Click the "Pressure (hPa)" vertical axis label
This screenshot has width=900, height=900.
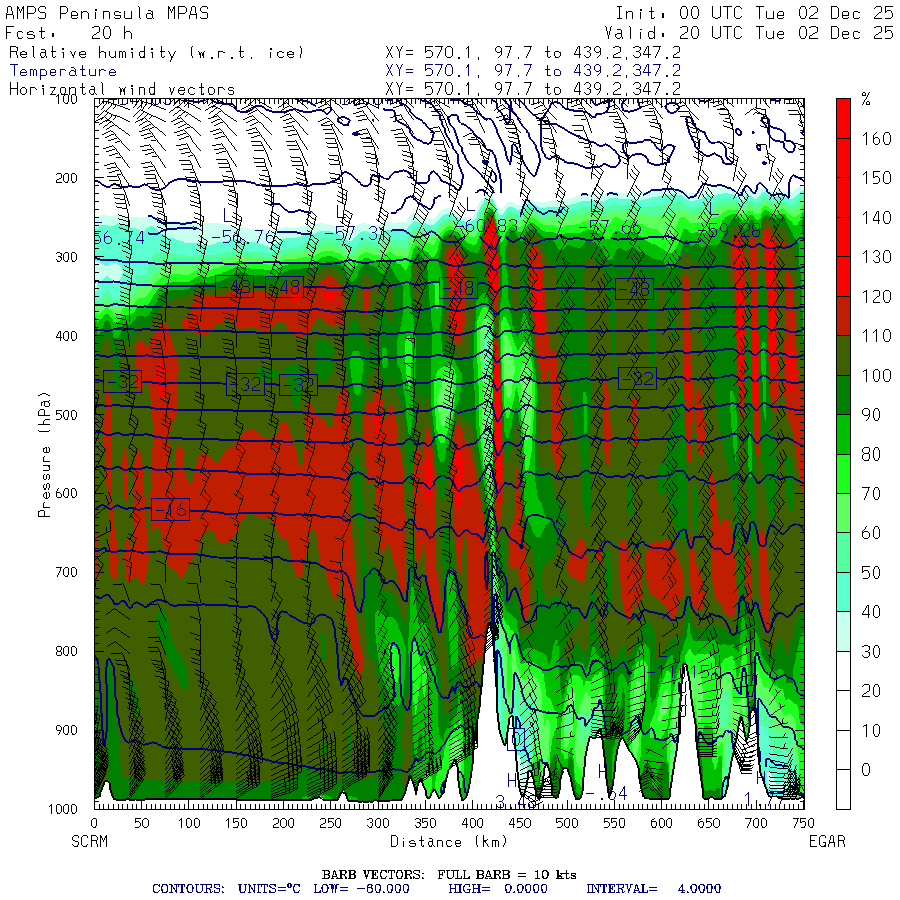44,454
